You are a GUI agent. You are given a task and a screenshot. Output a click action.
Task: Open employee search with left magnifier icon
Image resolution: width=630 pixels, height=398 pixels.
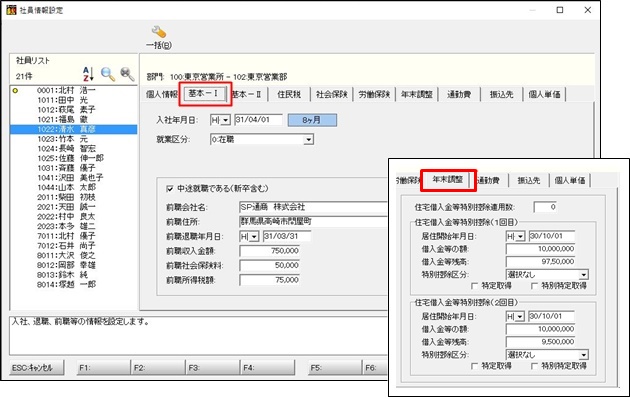coord(108,74)
